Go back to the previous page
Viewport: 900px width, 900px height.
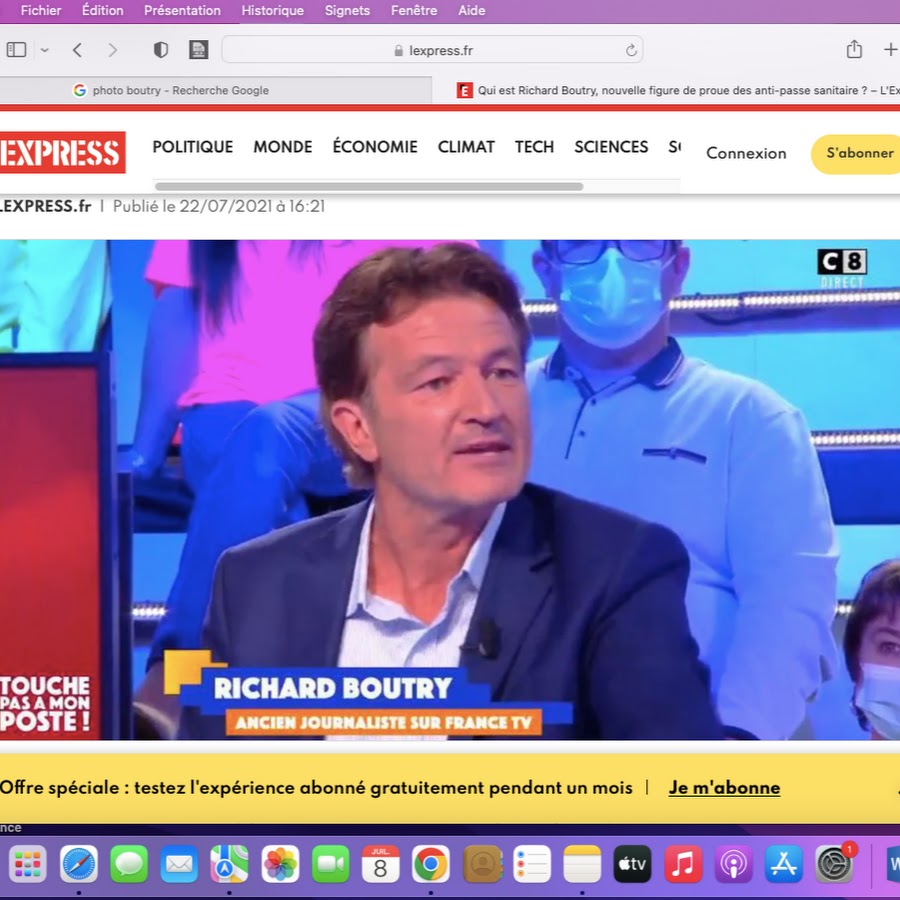[77, 51]
